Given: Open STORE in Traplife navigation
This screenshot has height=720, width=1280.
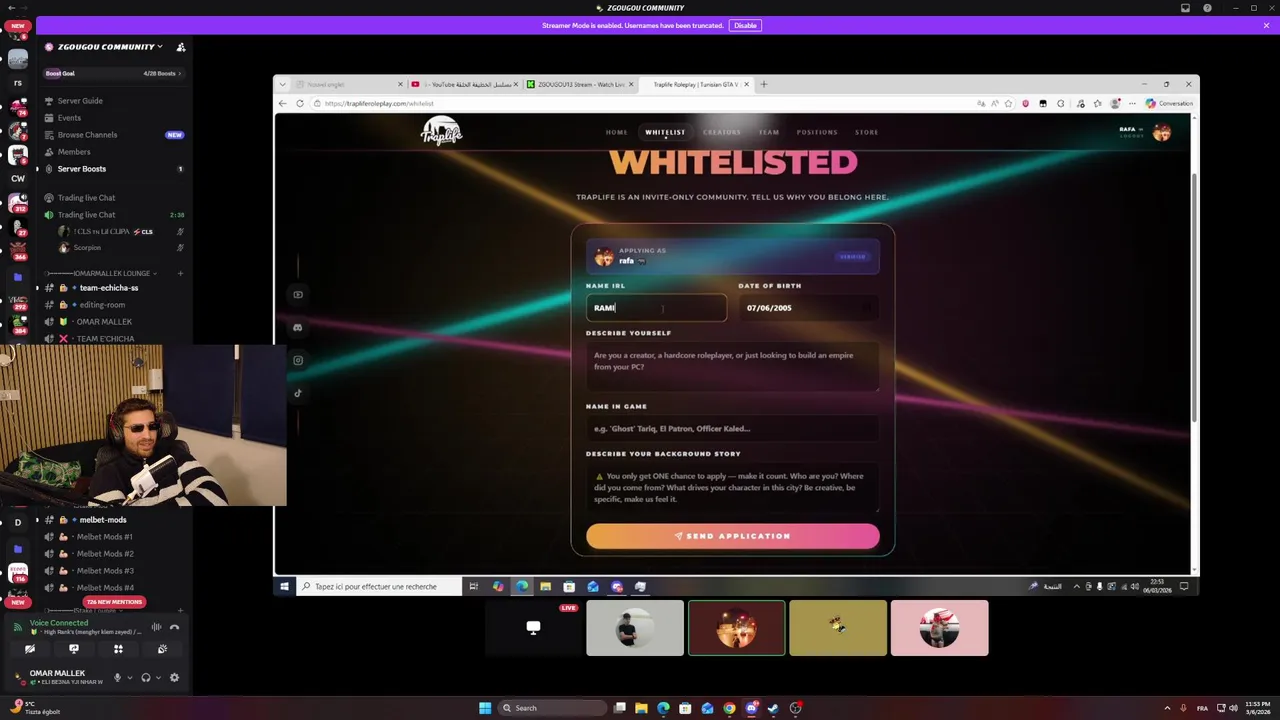Looking at the screenshot, I should pyautogui.click(x=866, y=132).
